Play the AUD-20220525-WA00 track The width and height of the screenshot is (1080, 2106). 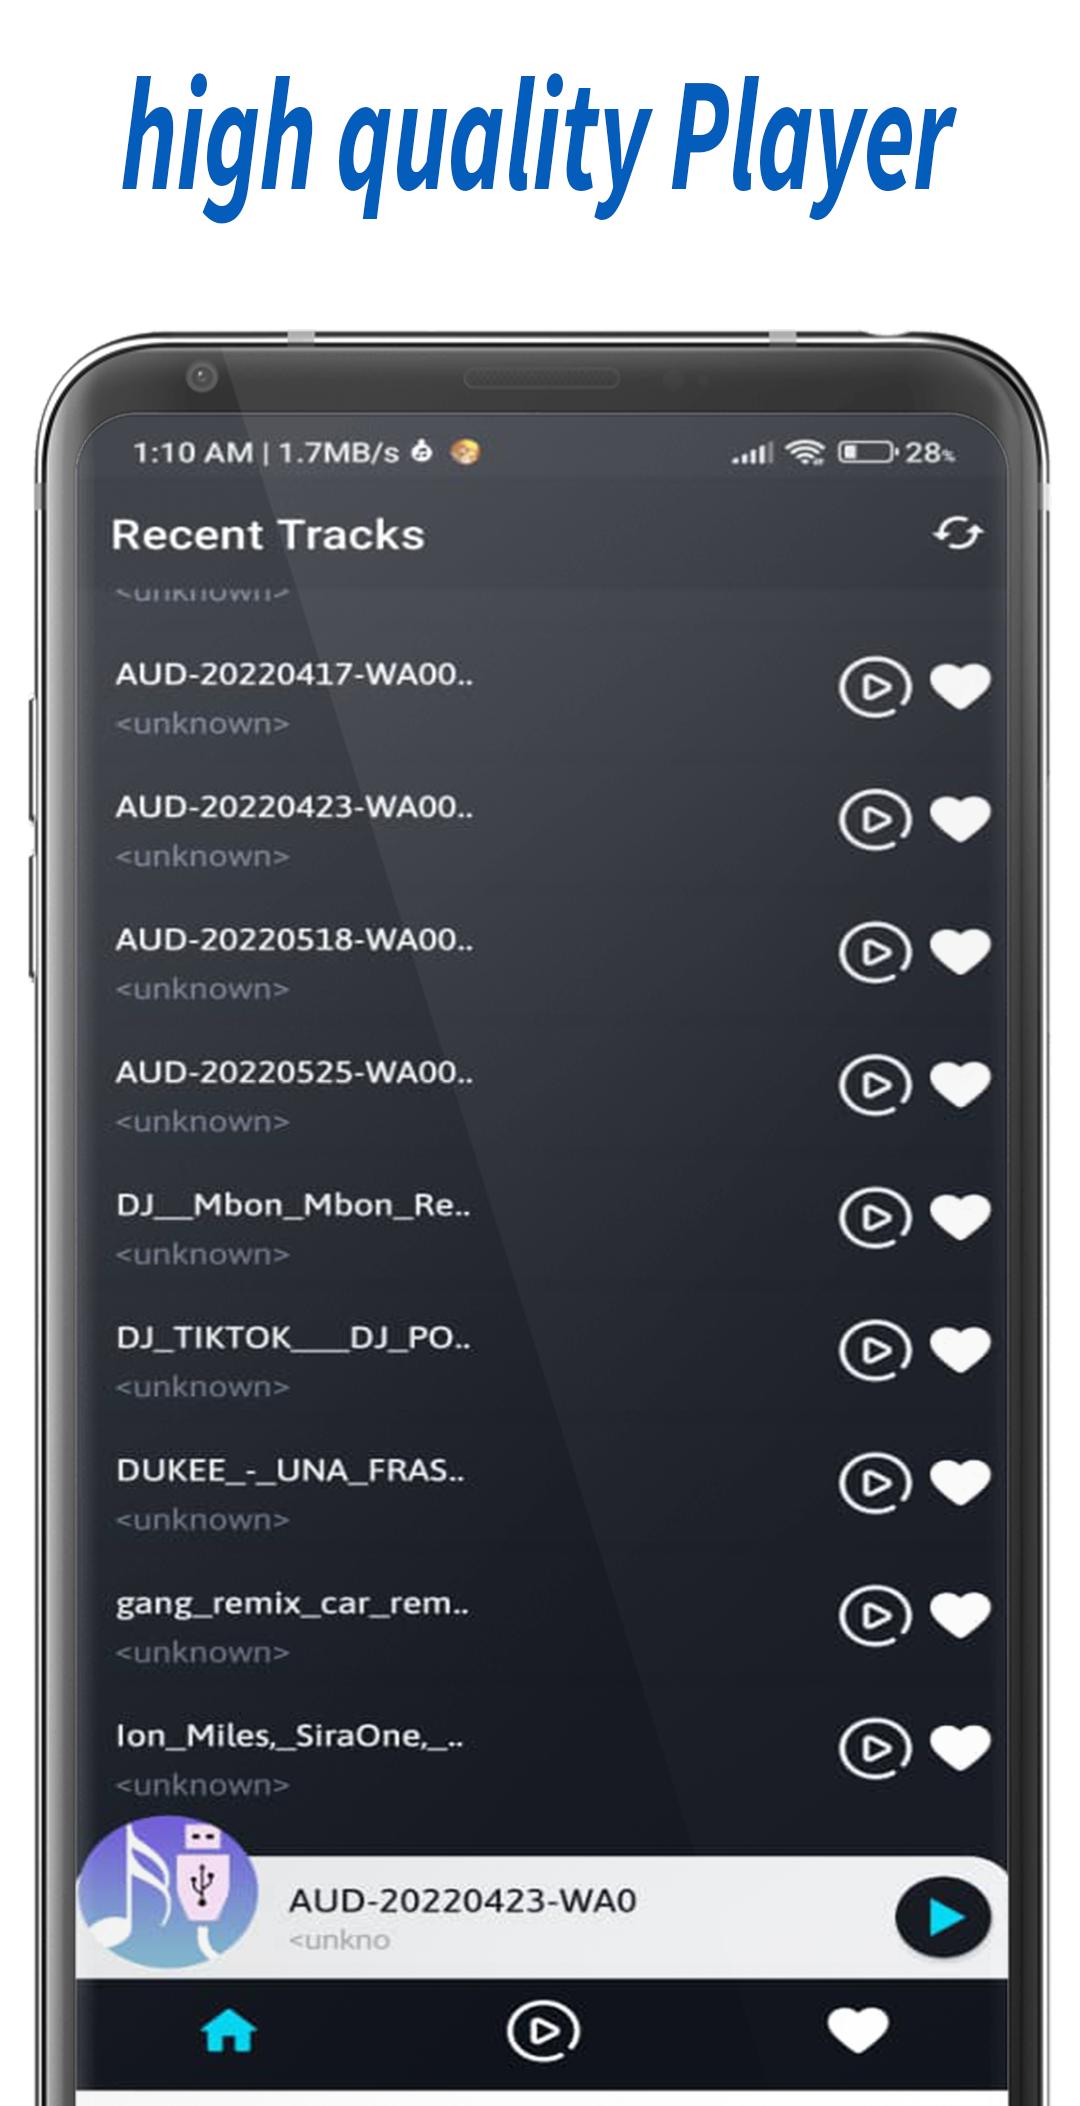pyautogui.click(x=875, y=1085)
